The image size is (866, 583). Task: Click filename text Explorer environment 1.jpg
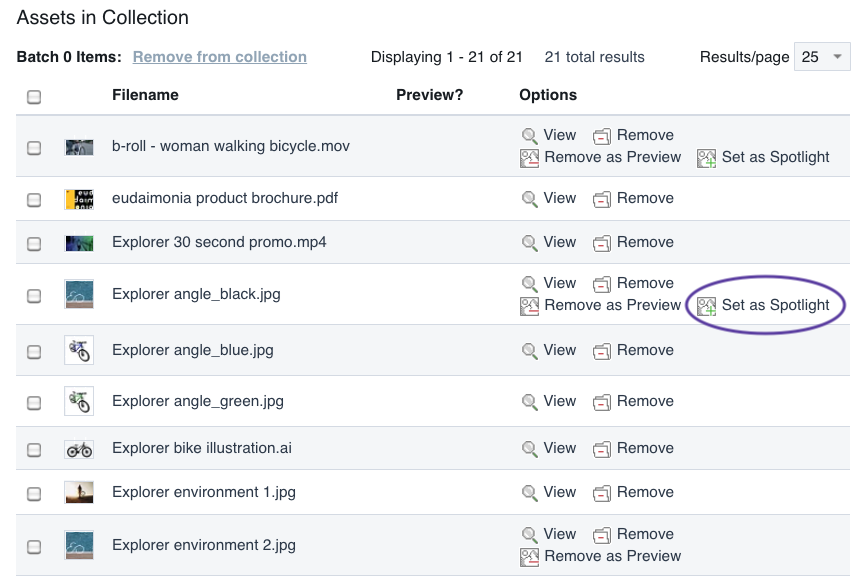click(204, 492)
